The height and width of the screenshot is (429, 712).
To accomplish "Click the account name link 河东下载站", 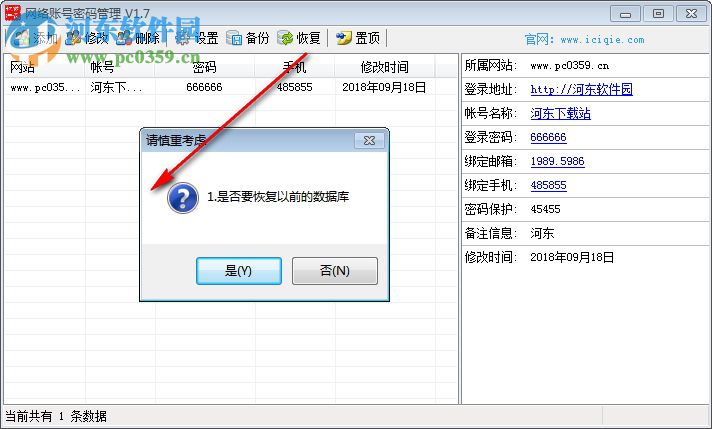I will pyautogui.click(x=560, y=113).
